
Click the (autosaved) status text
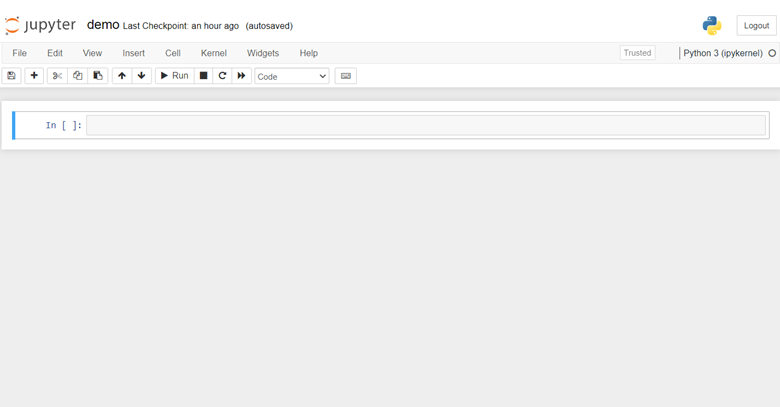coord(269,26)
